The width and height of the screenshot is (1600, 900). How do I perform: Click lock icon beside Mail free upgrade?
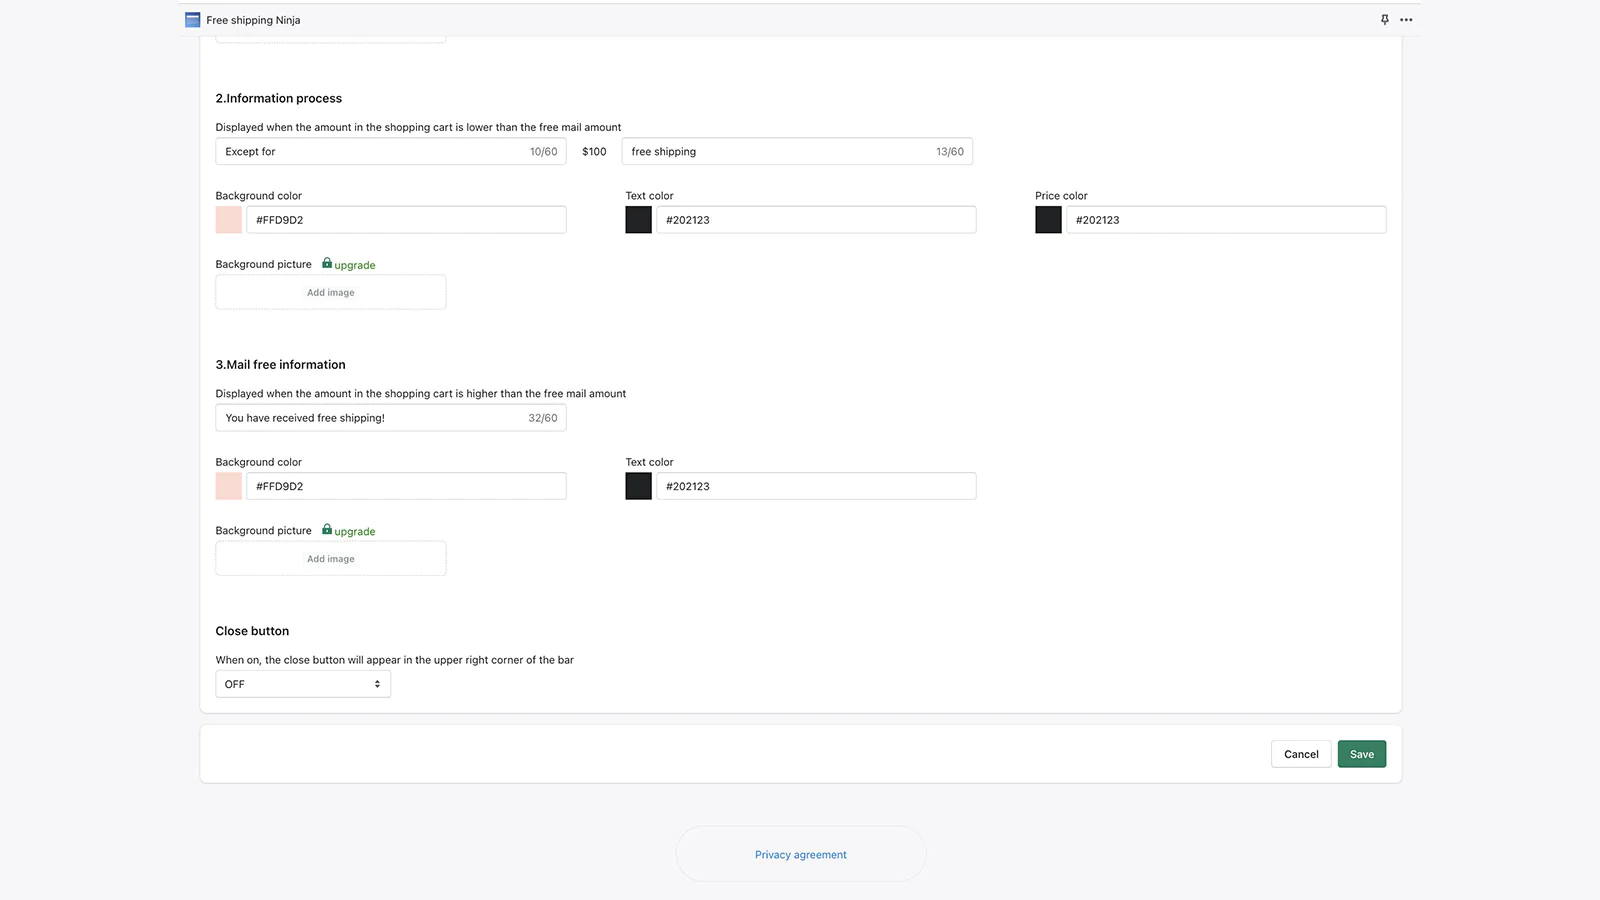[327, 529]
